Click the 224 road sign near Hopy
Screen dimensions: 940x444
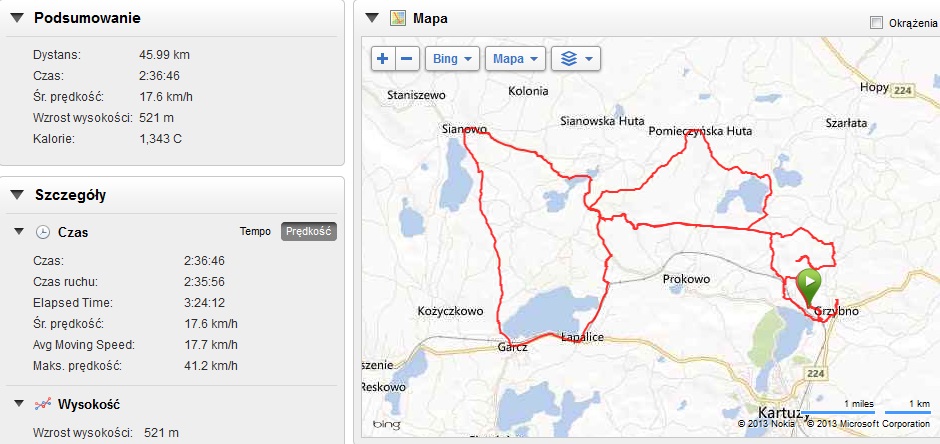[900, 90]
